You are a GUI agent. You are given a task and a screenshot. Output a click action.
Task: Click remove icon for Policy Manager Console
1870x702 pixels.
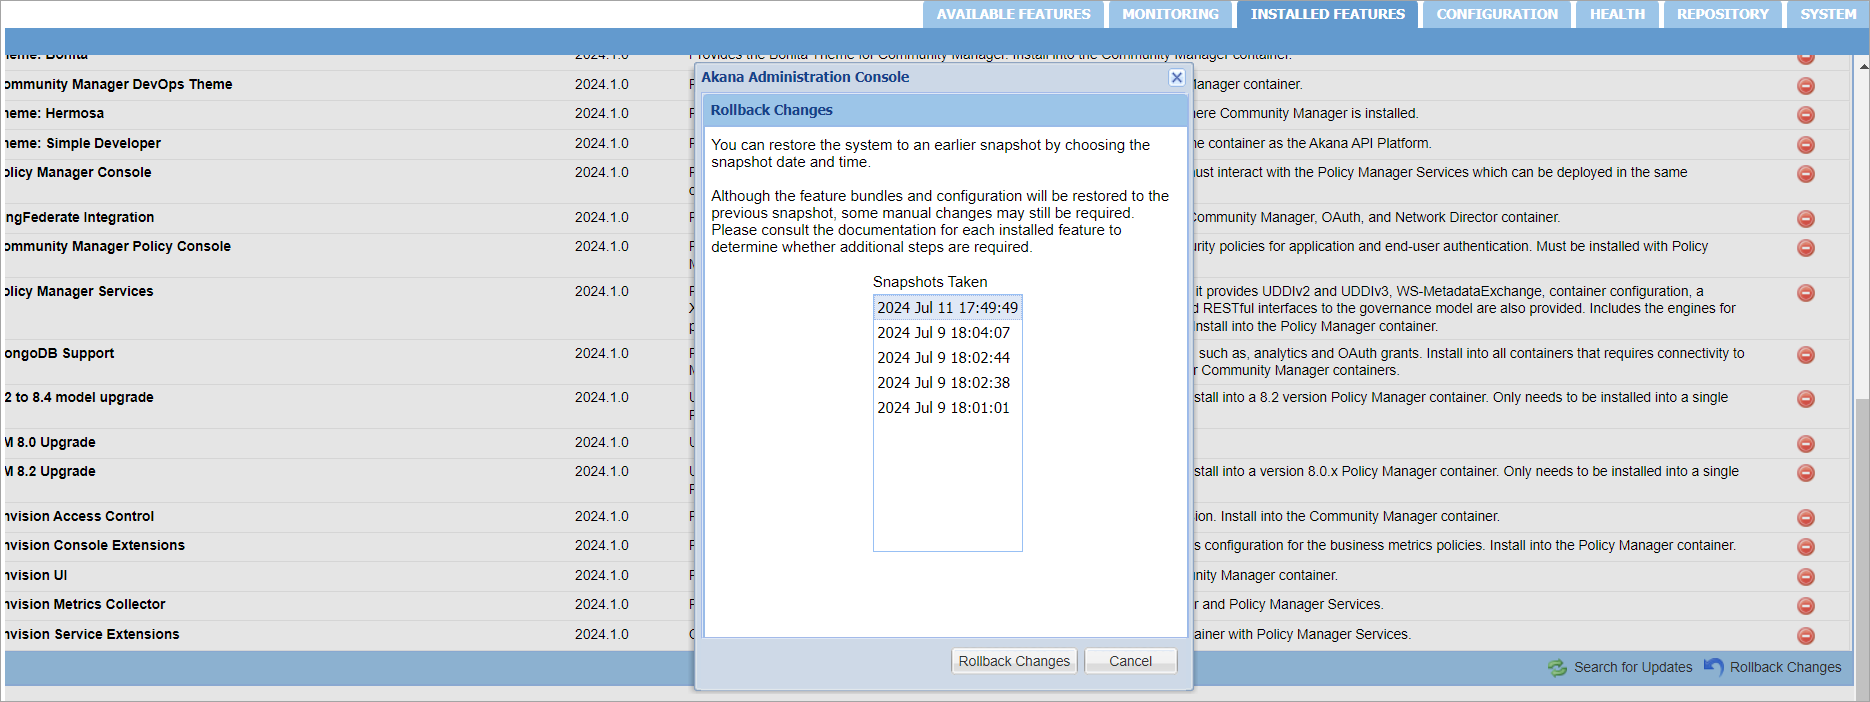(x=1805, y=174)
